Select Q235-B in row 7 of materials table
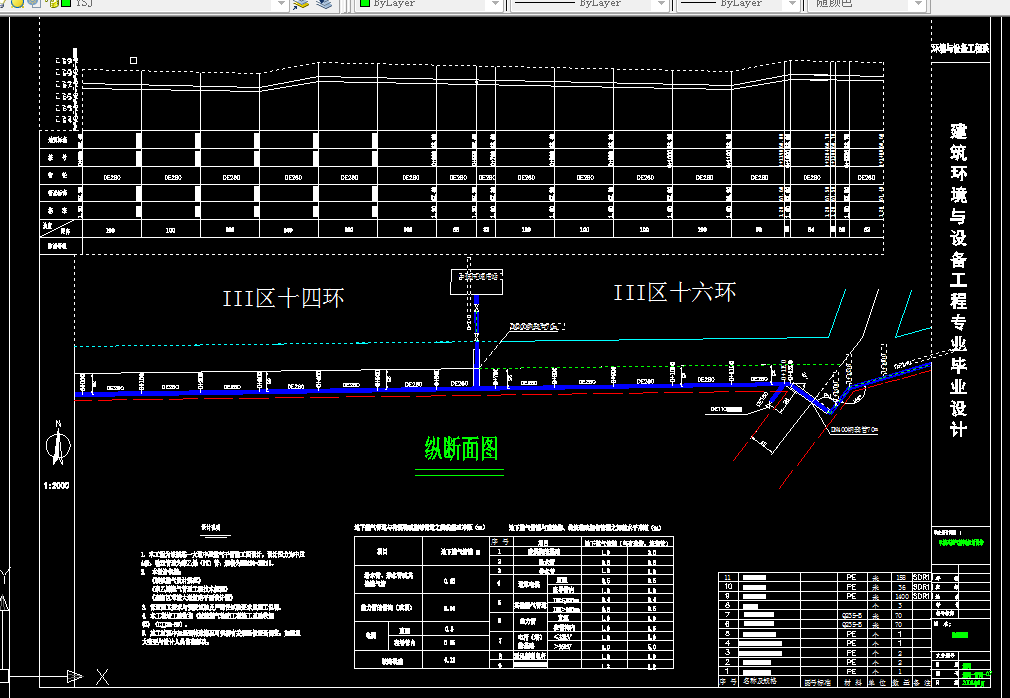1010x698 pixels. 851,616
